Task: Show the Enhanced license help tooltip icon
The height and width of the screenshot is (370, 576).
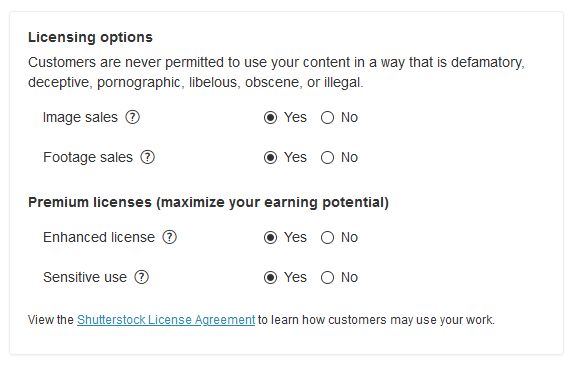Action: click(170, 237)
